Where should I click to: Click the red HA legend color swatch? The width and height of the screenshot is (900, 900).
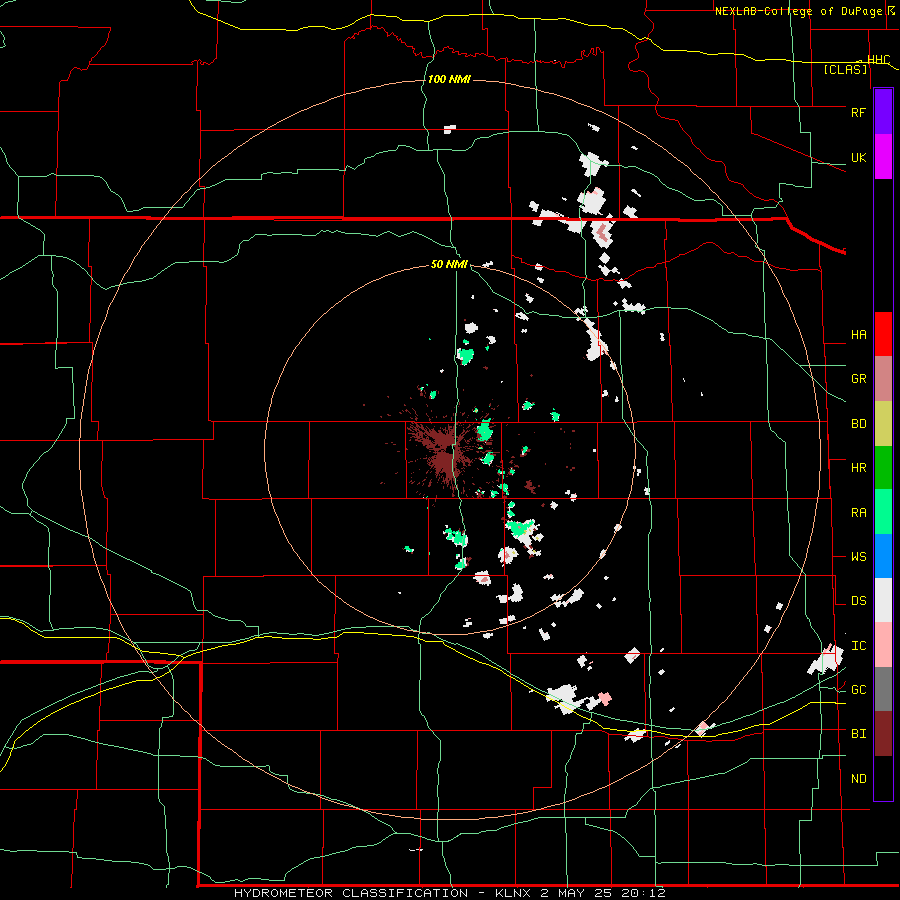(x=883, y=334)
